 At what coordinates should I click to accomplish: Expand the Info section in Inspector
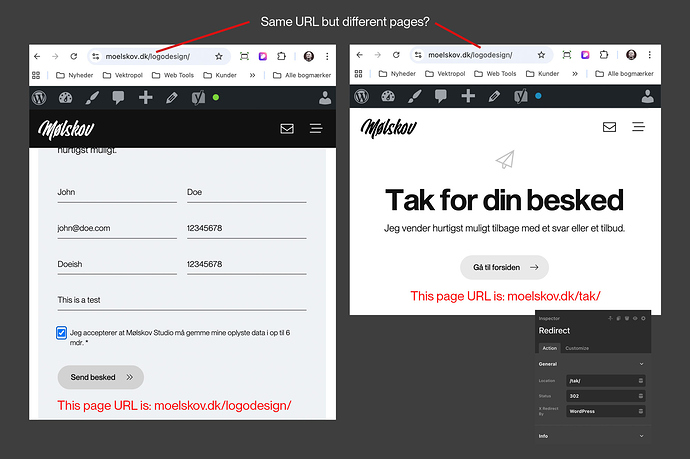pyautogui.click(x=642, y=436)
